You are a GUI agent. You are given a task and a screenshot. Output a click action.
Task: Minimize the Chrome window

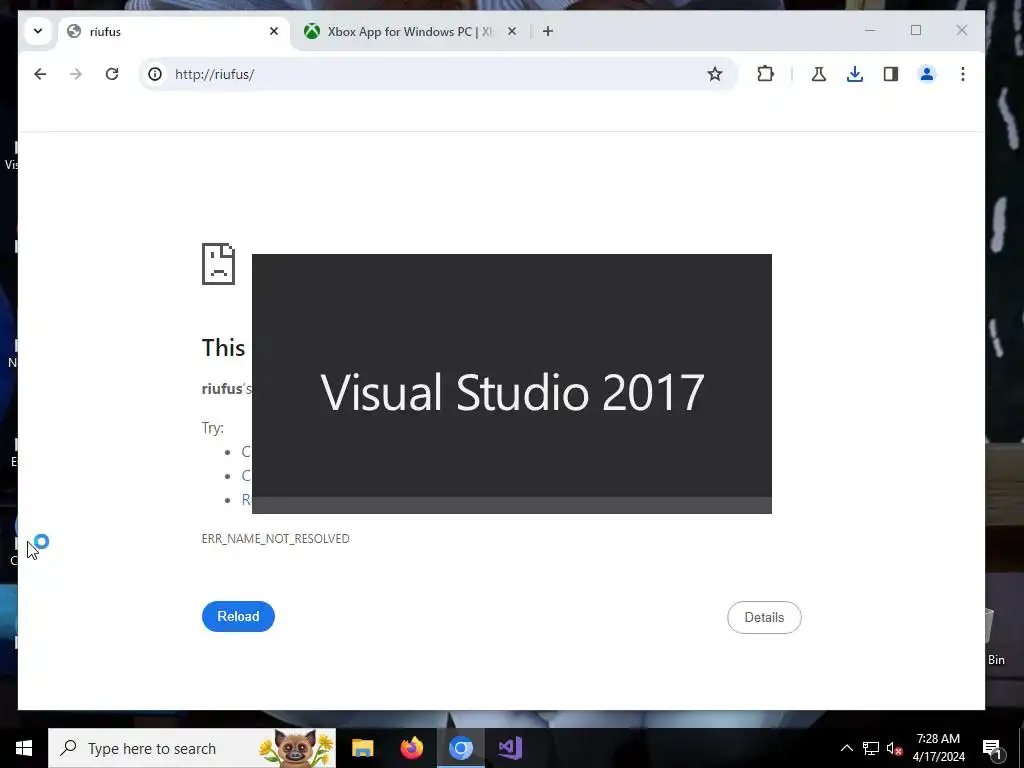pos(870,30)
